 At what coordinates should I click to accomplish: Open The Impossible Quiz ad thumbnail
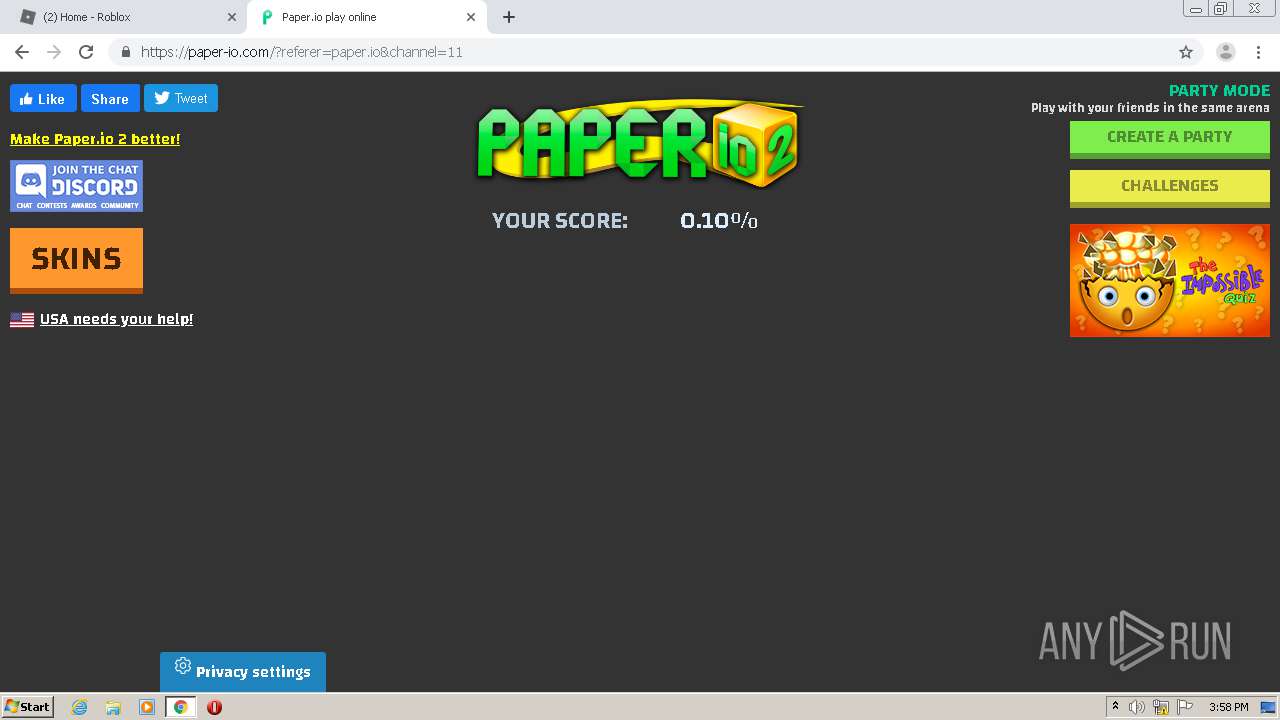1169,280
